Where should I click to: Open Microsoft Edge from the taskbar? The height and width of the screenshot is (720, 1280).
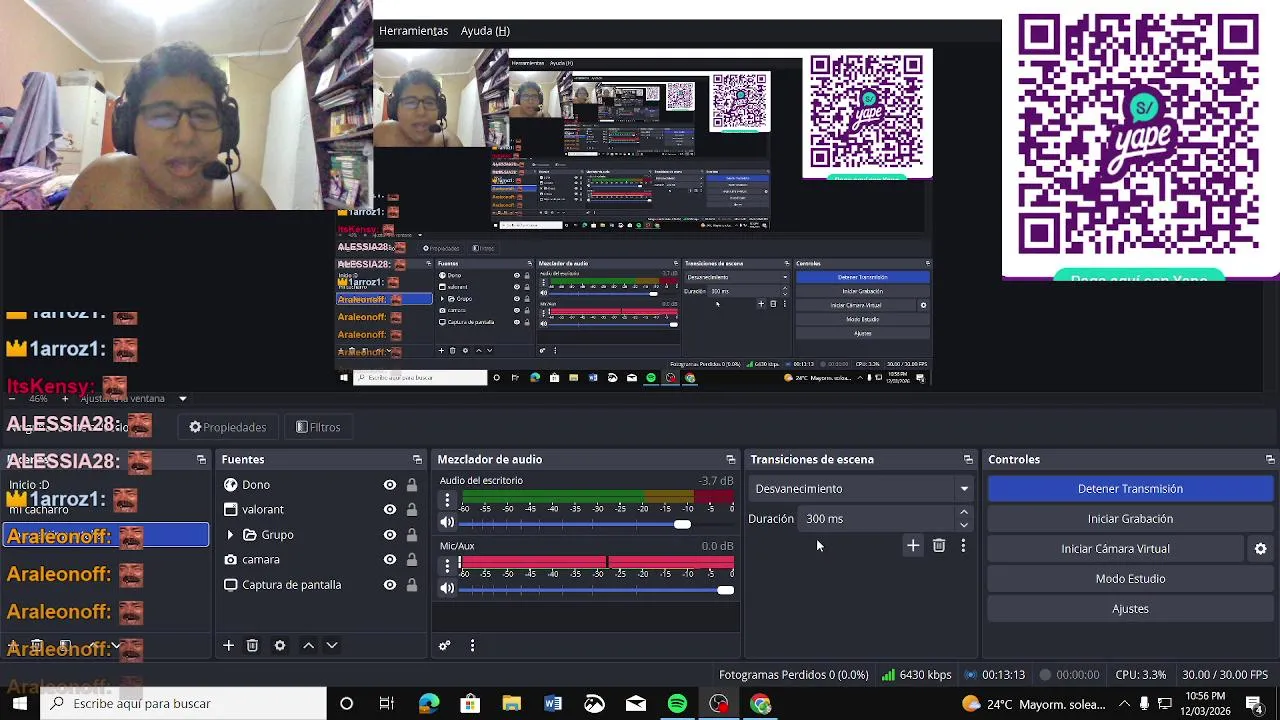coord(428,704)
